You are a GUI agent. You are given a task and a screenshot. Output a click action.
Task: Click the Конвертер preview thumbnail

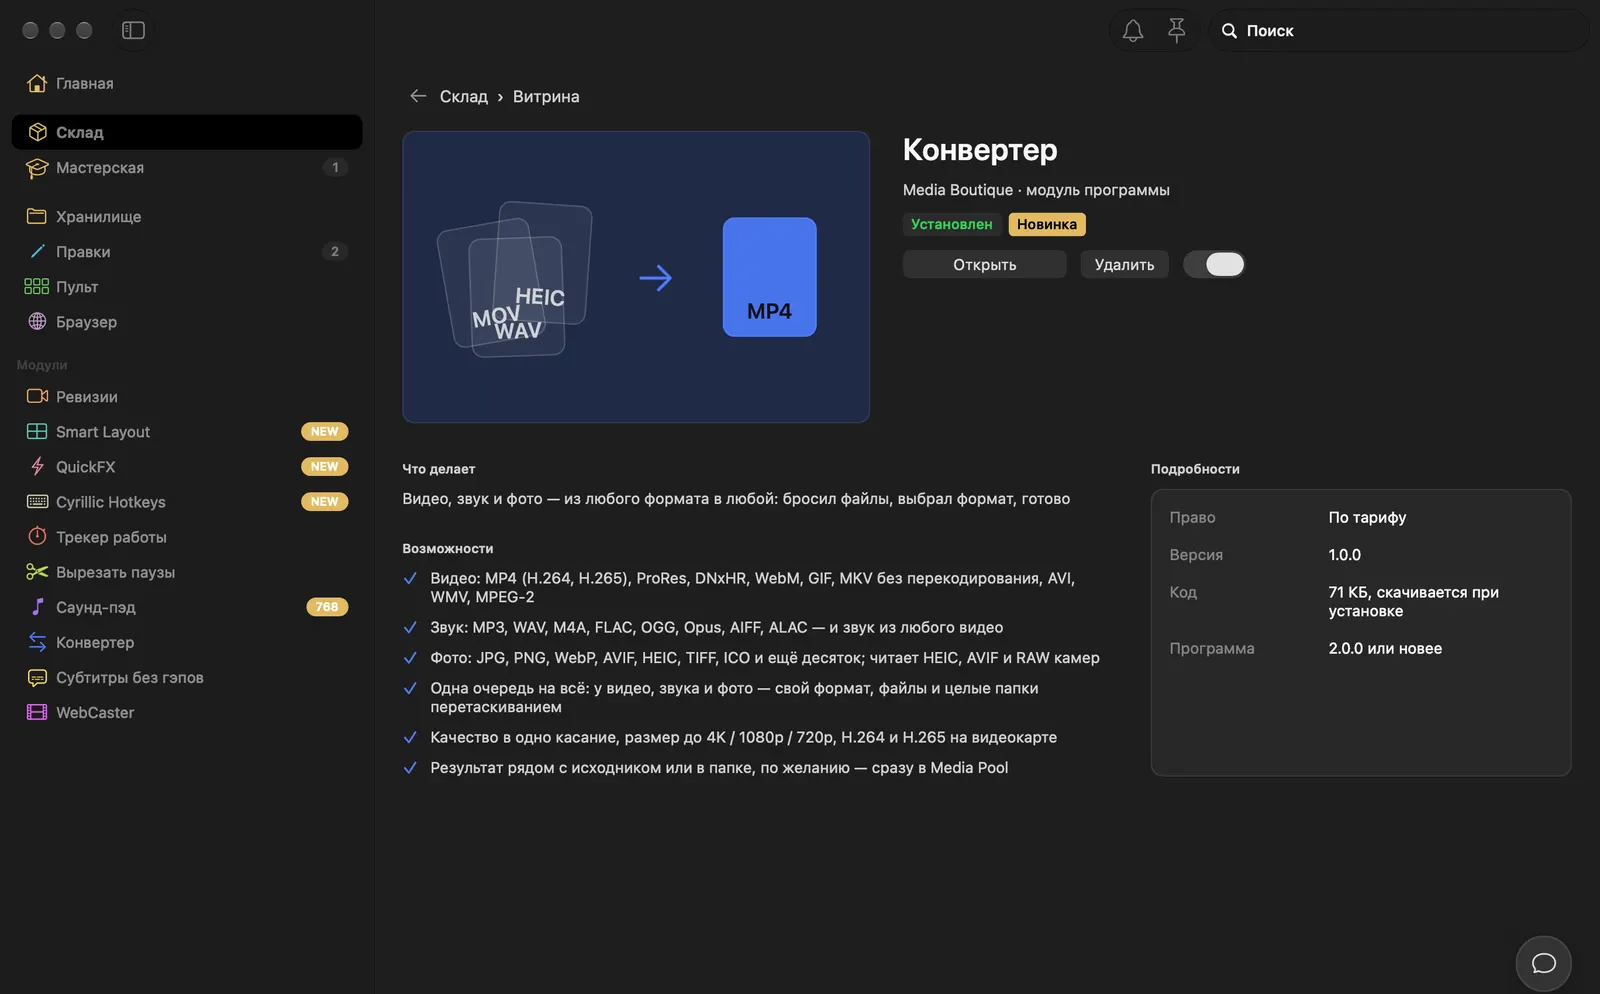tap(636, 277)
